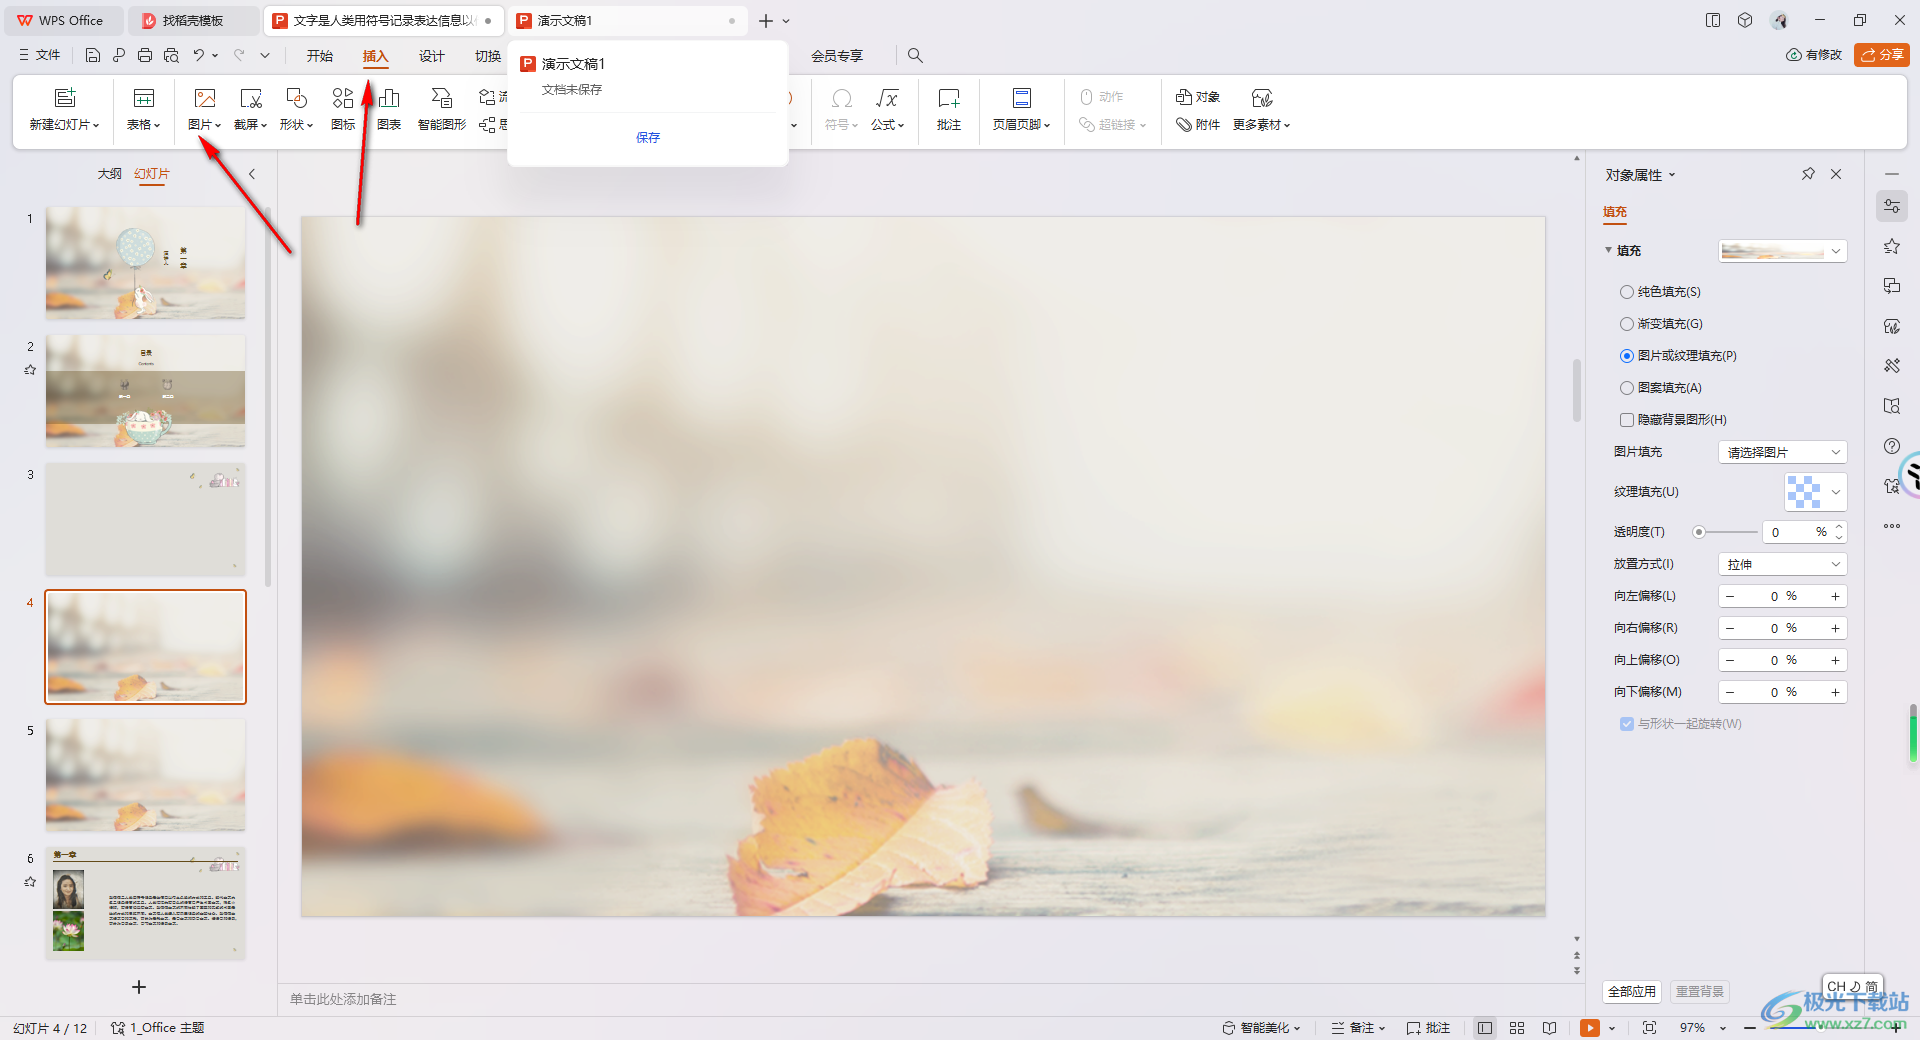Open More Materials (更多素材) icon
Viewport: 1920px width, 1040px height.
pyautogui.click(x=1262, y=98)
